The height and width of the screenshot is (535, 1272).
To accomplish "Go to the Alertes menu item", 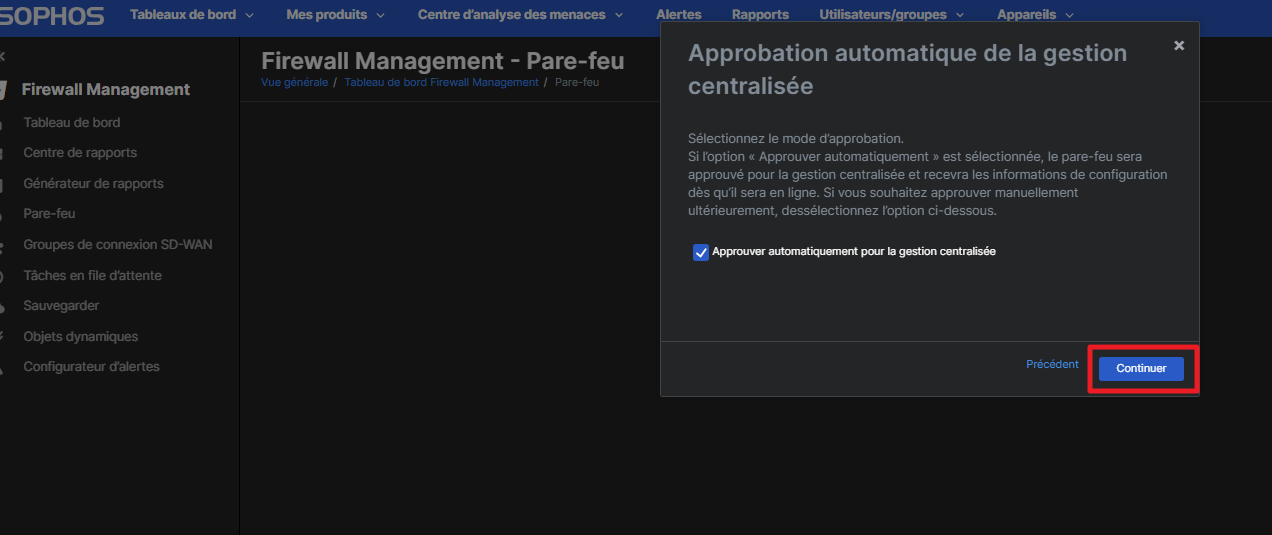I will 679,15.
